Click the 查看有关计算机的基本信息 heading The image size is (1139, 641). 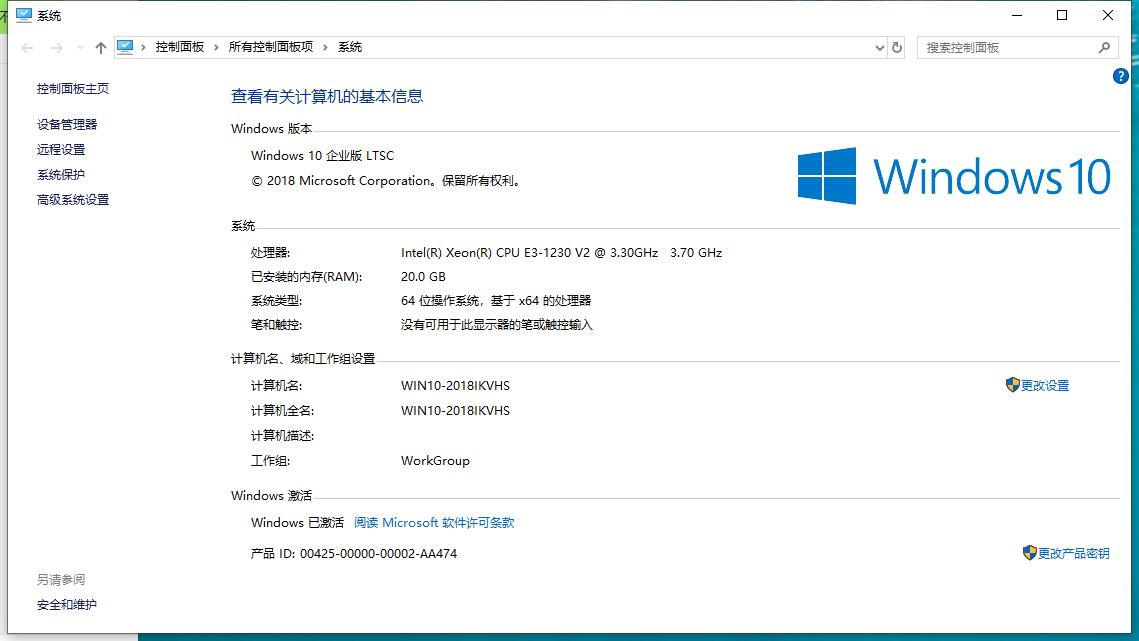tap(327, 97)
